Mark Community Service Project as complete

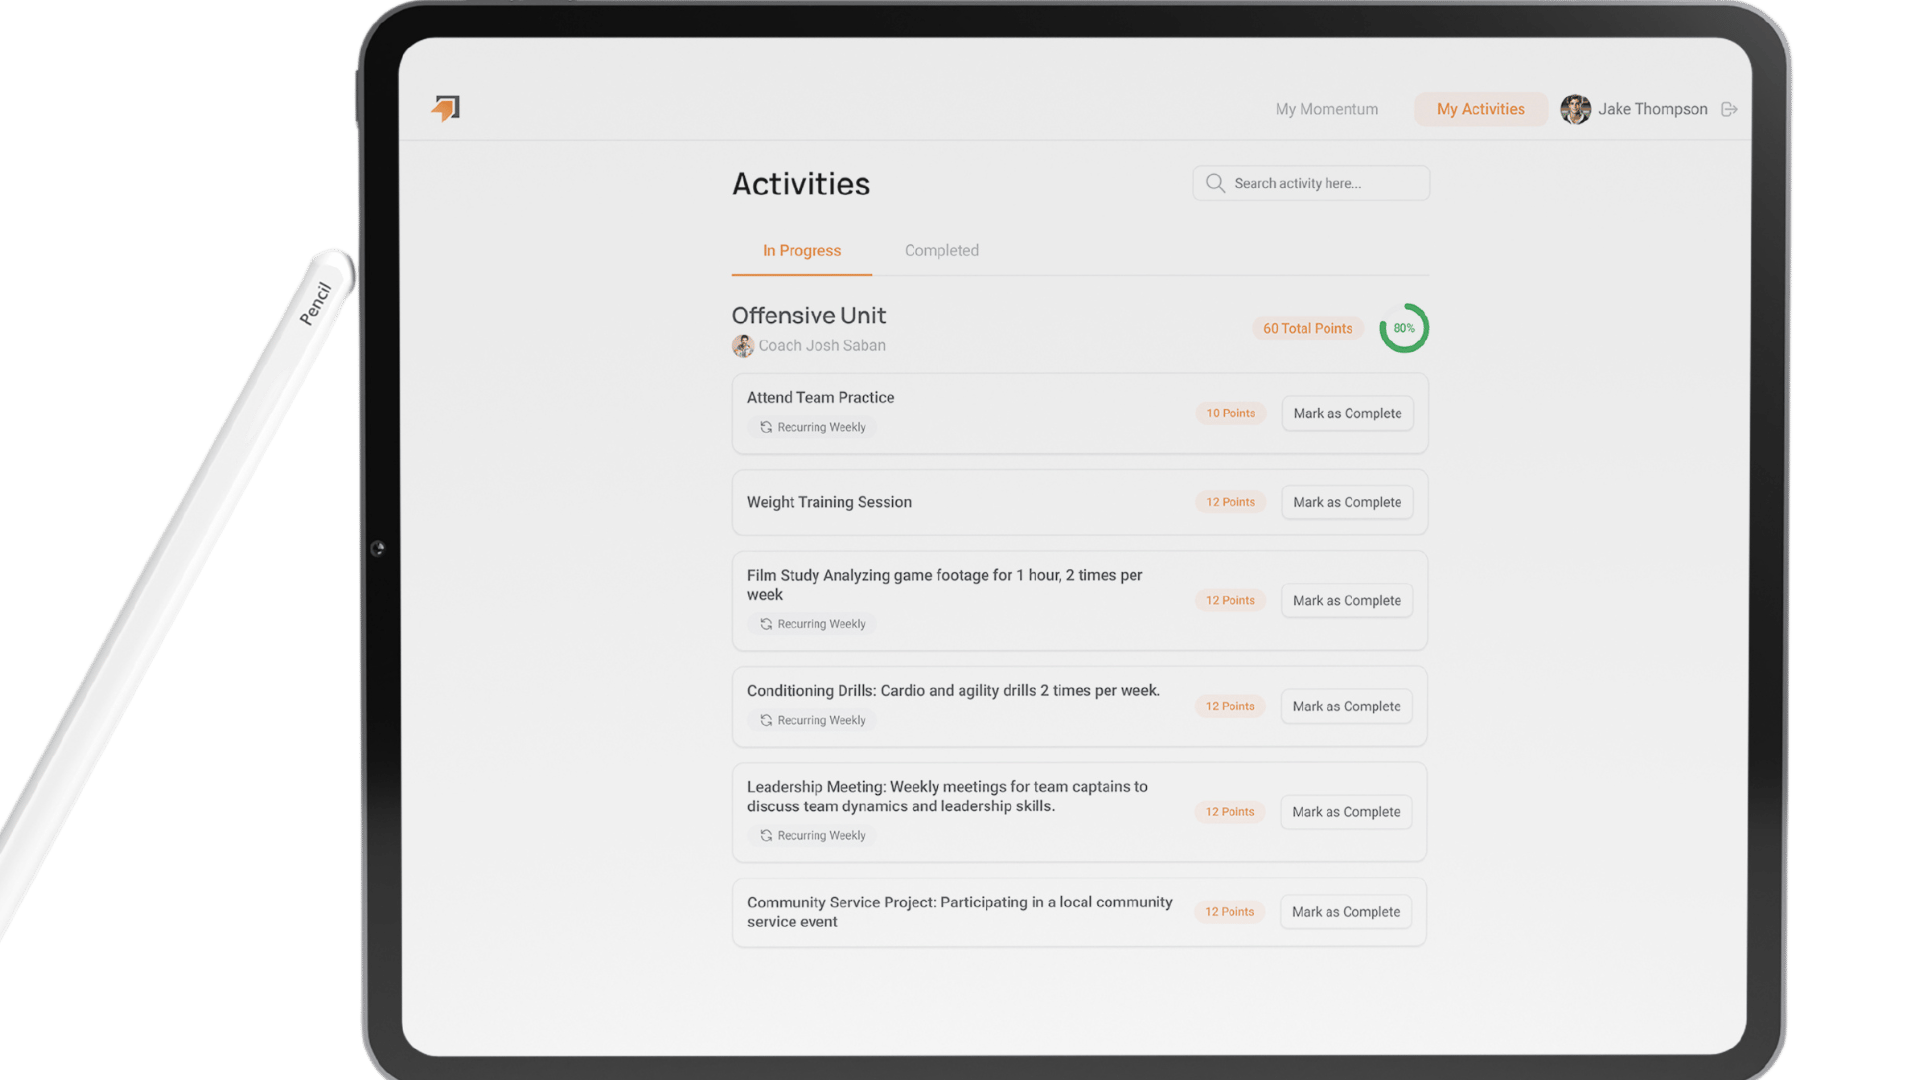coord(1345,912)
